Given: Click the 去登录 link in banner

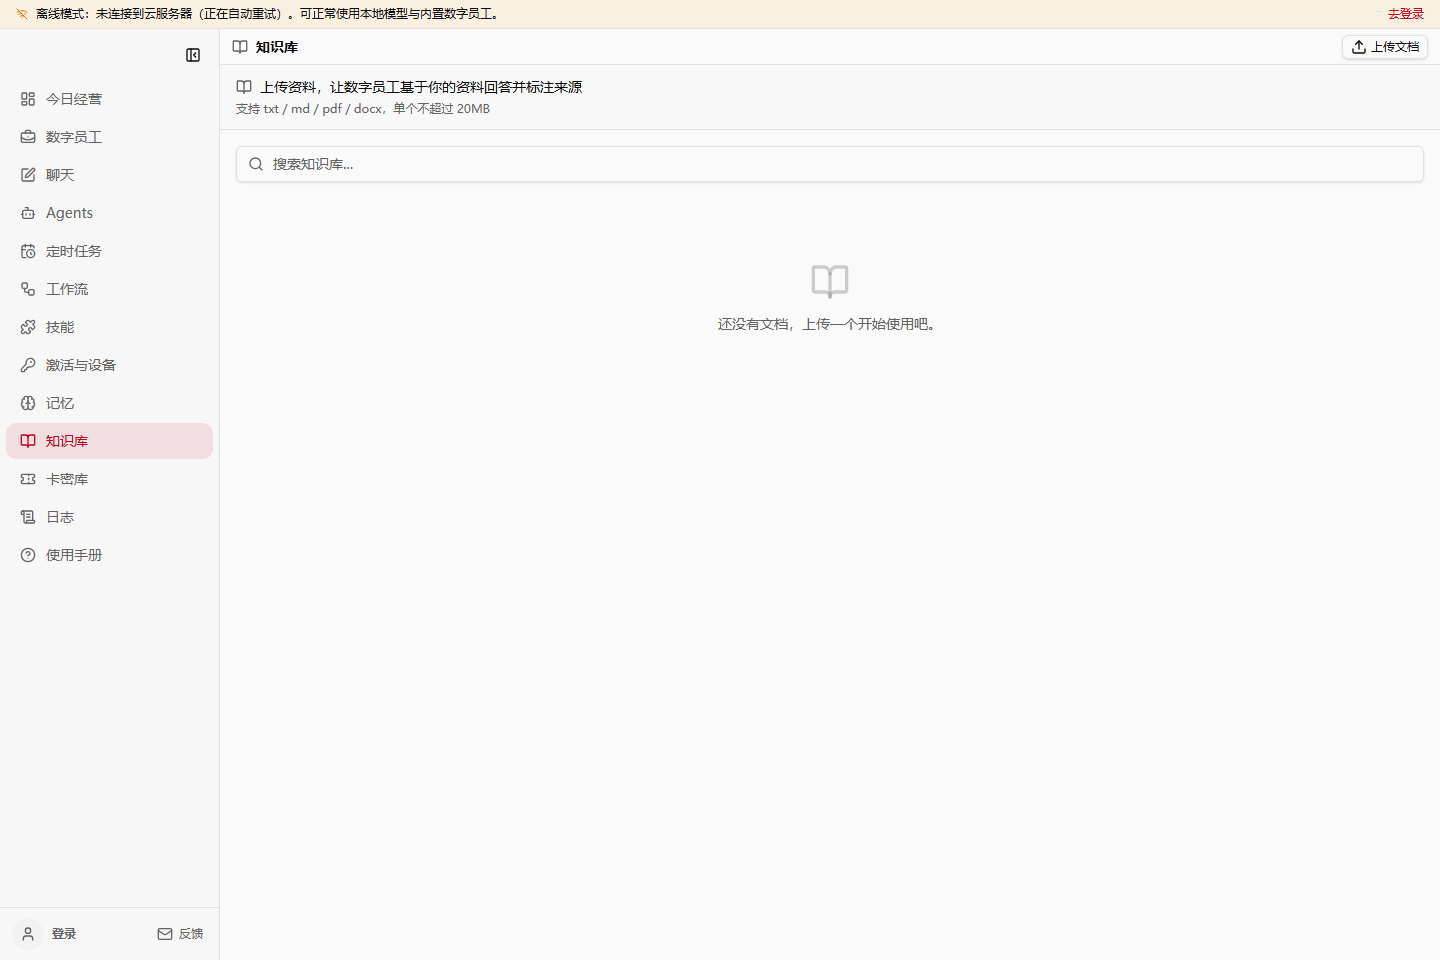Looking at the screenshot, I should tap(1406, 14).
